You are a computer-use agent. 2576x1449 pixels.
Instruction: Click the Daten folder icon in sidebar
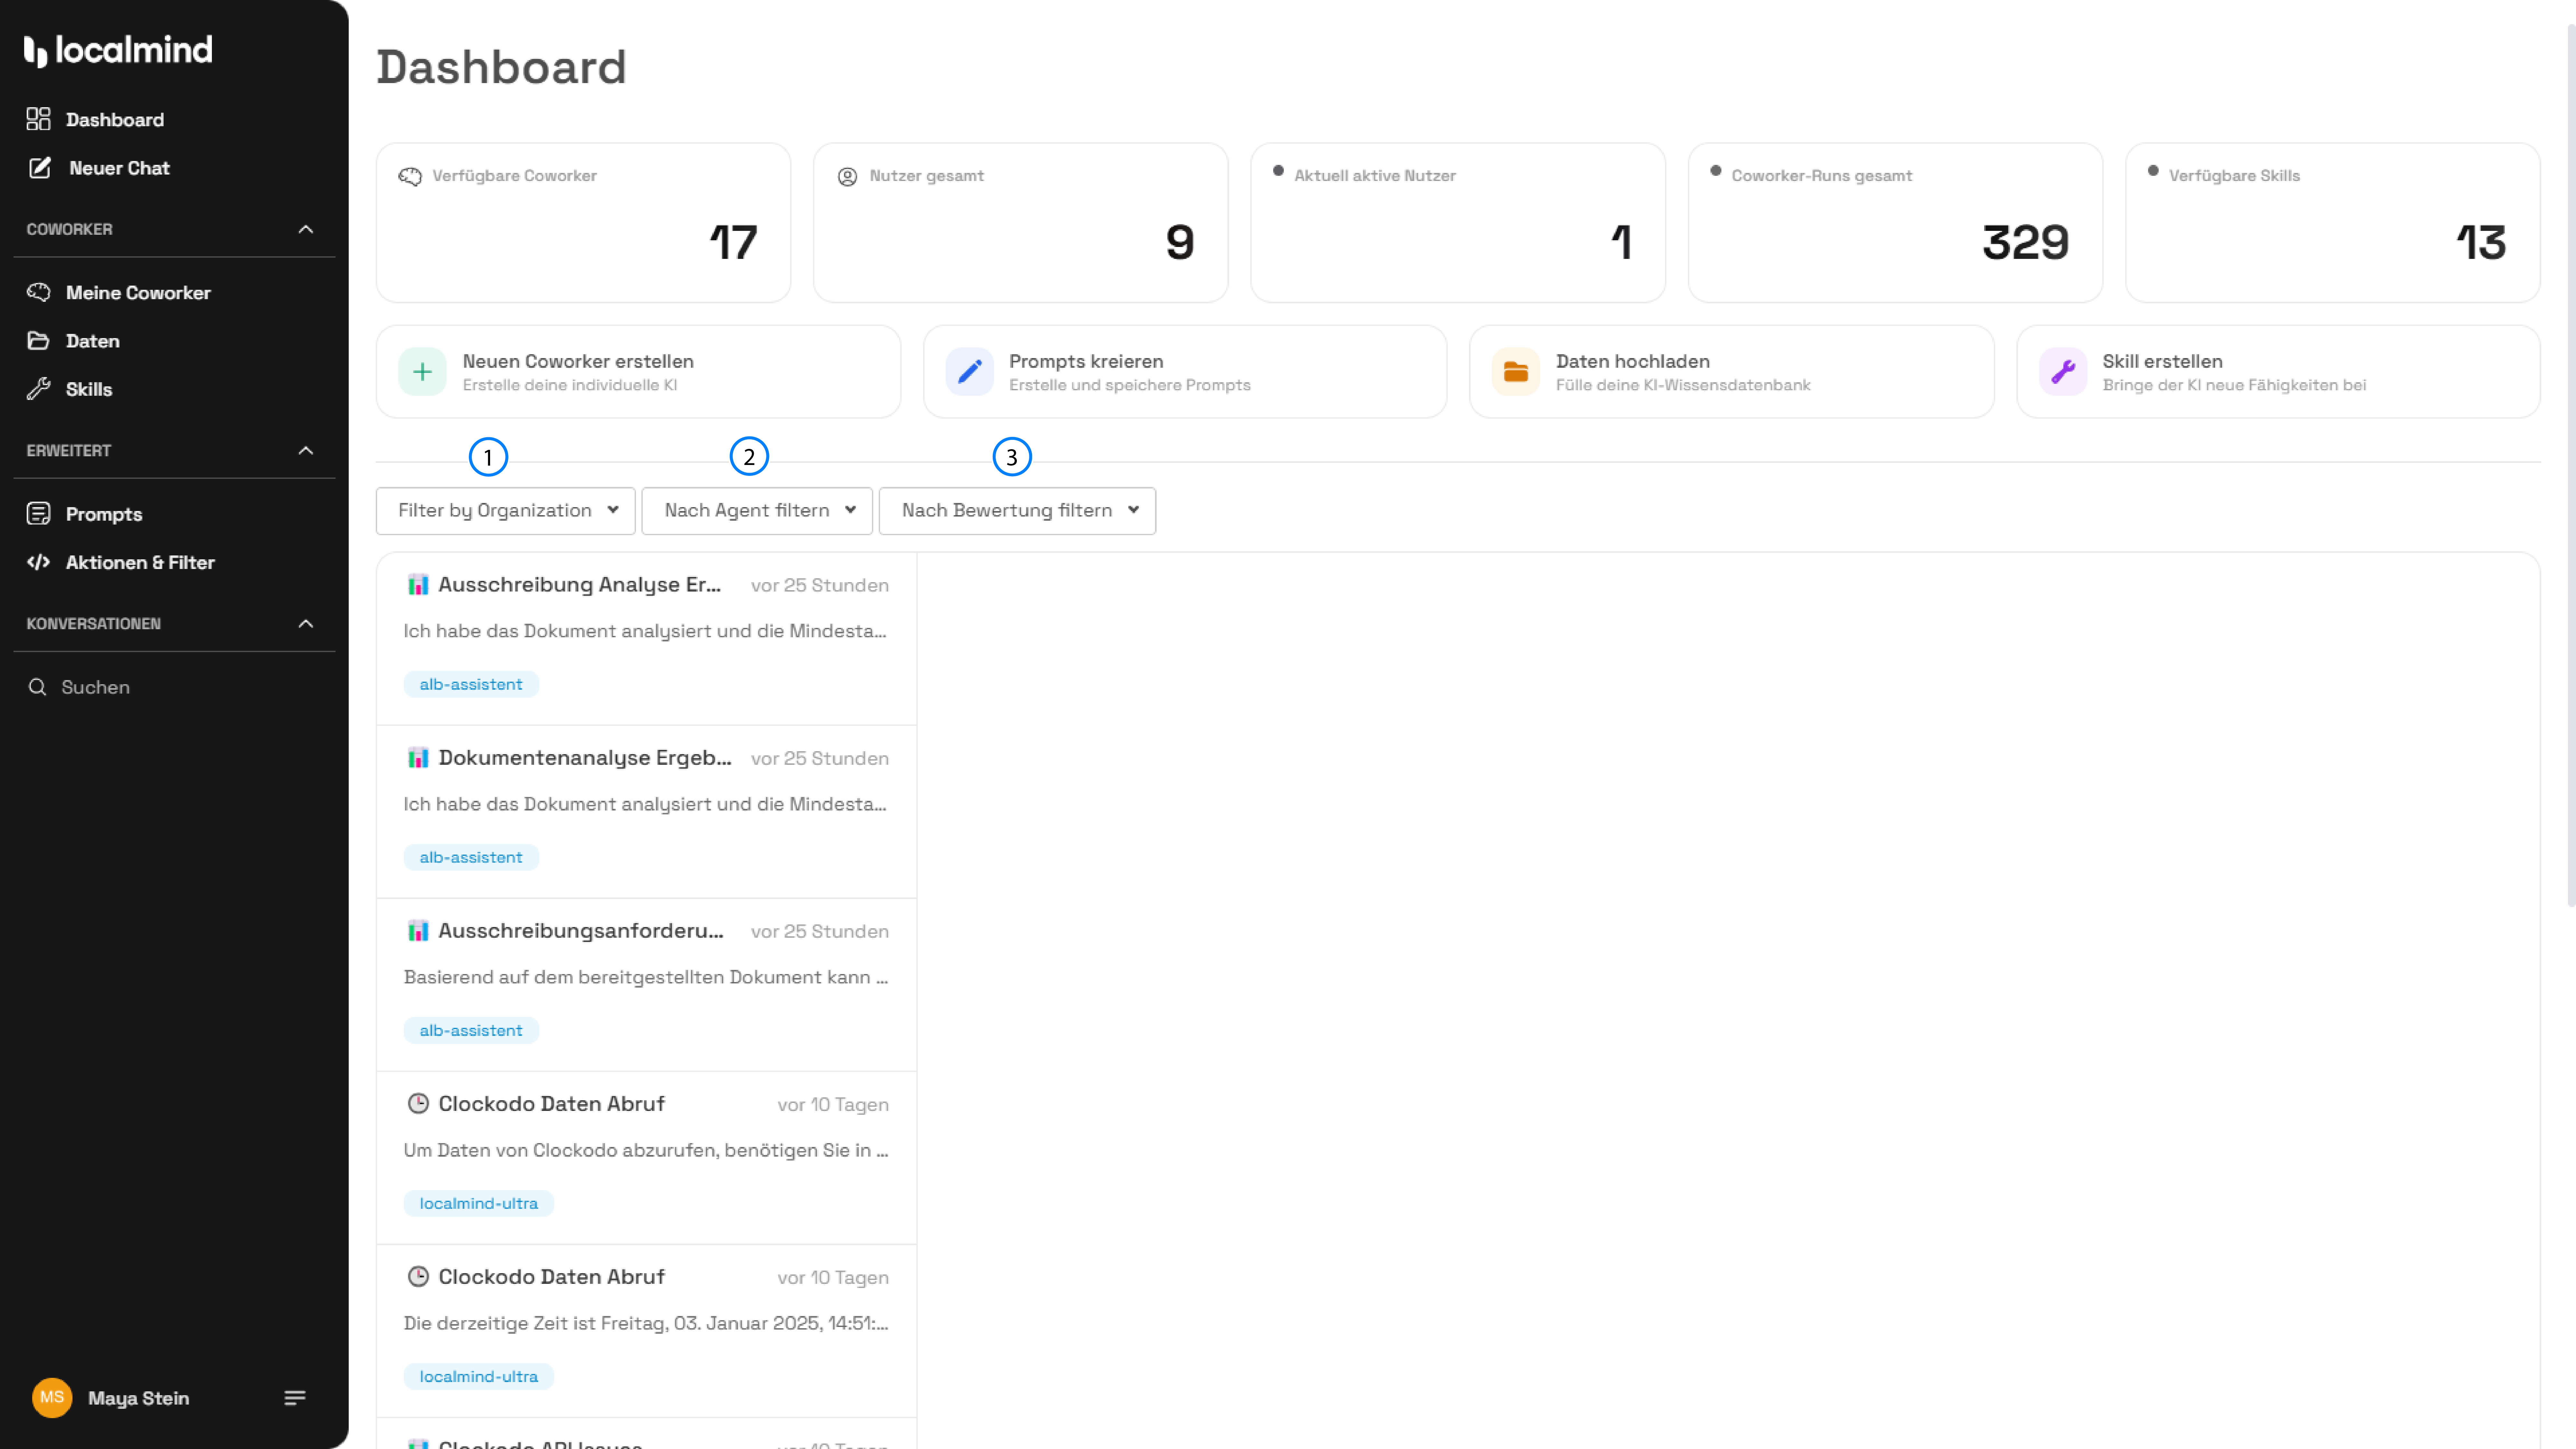38,341
